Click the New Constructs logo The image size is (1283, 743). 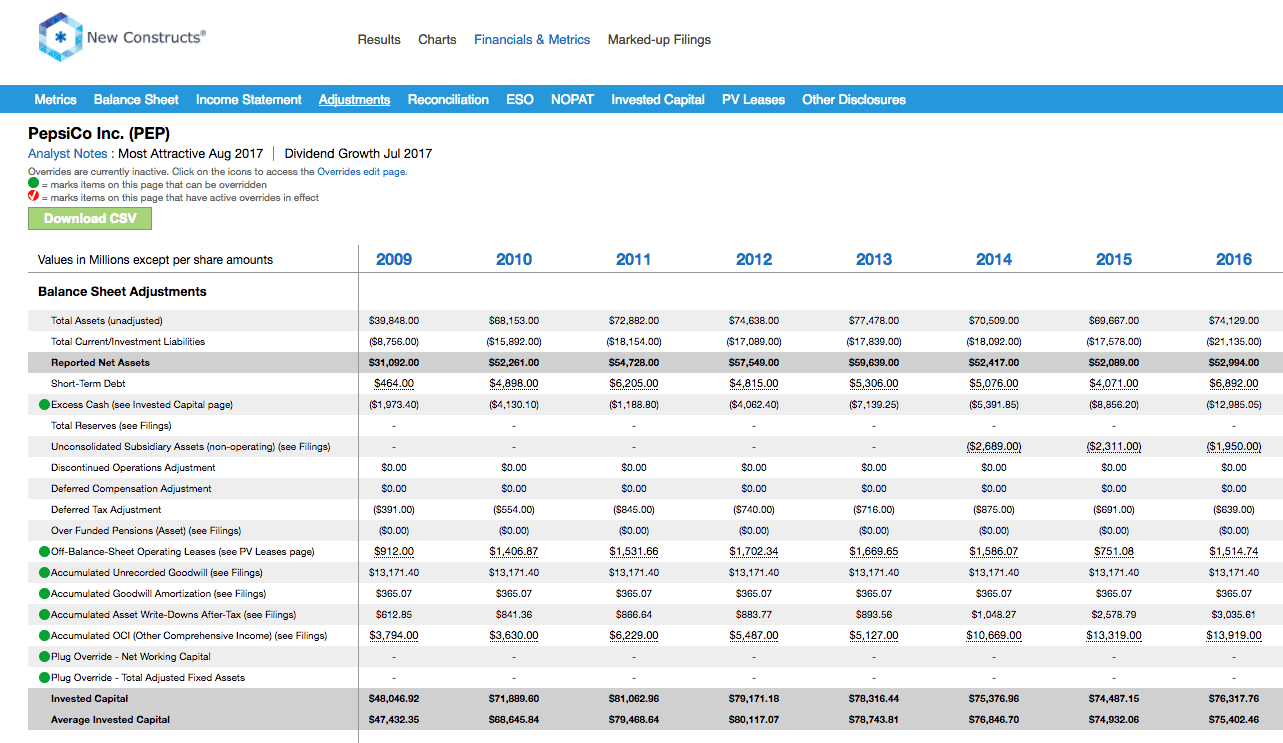point(122,38)
